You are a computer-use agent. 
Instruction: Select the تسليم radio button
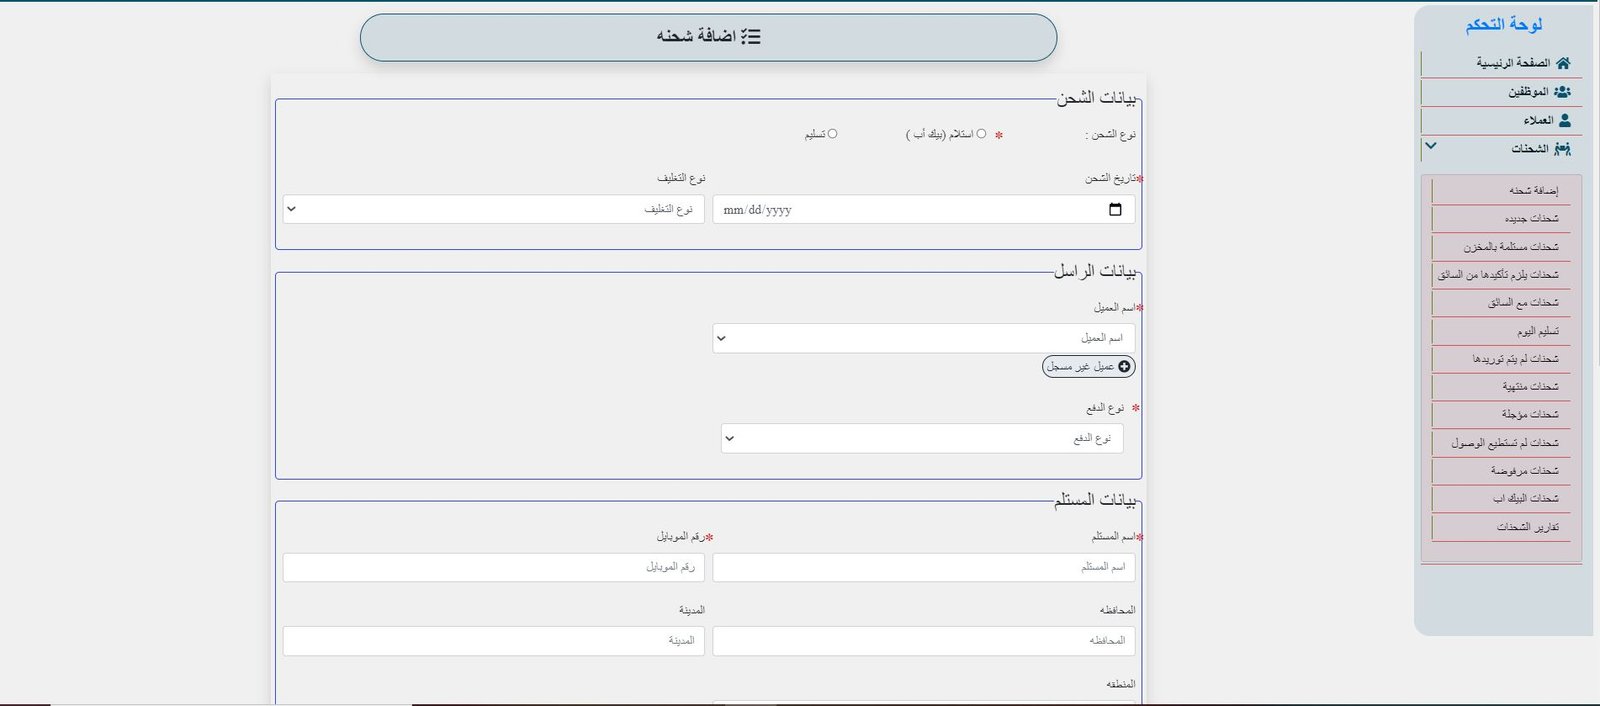pyautogui.click(x=832, y=134)
